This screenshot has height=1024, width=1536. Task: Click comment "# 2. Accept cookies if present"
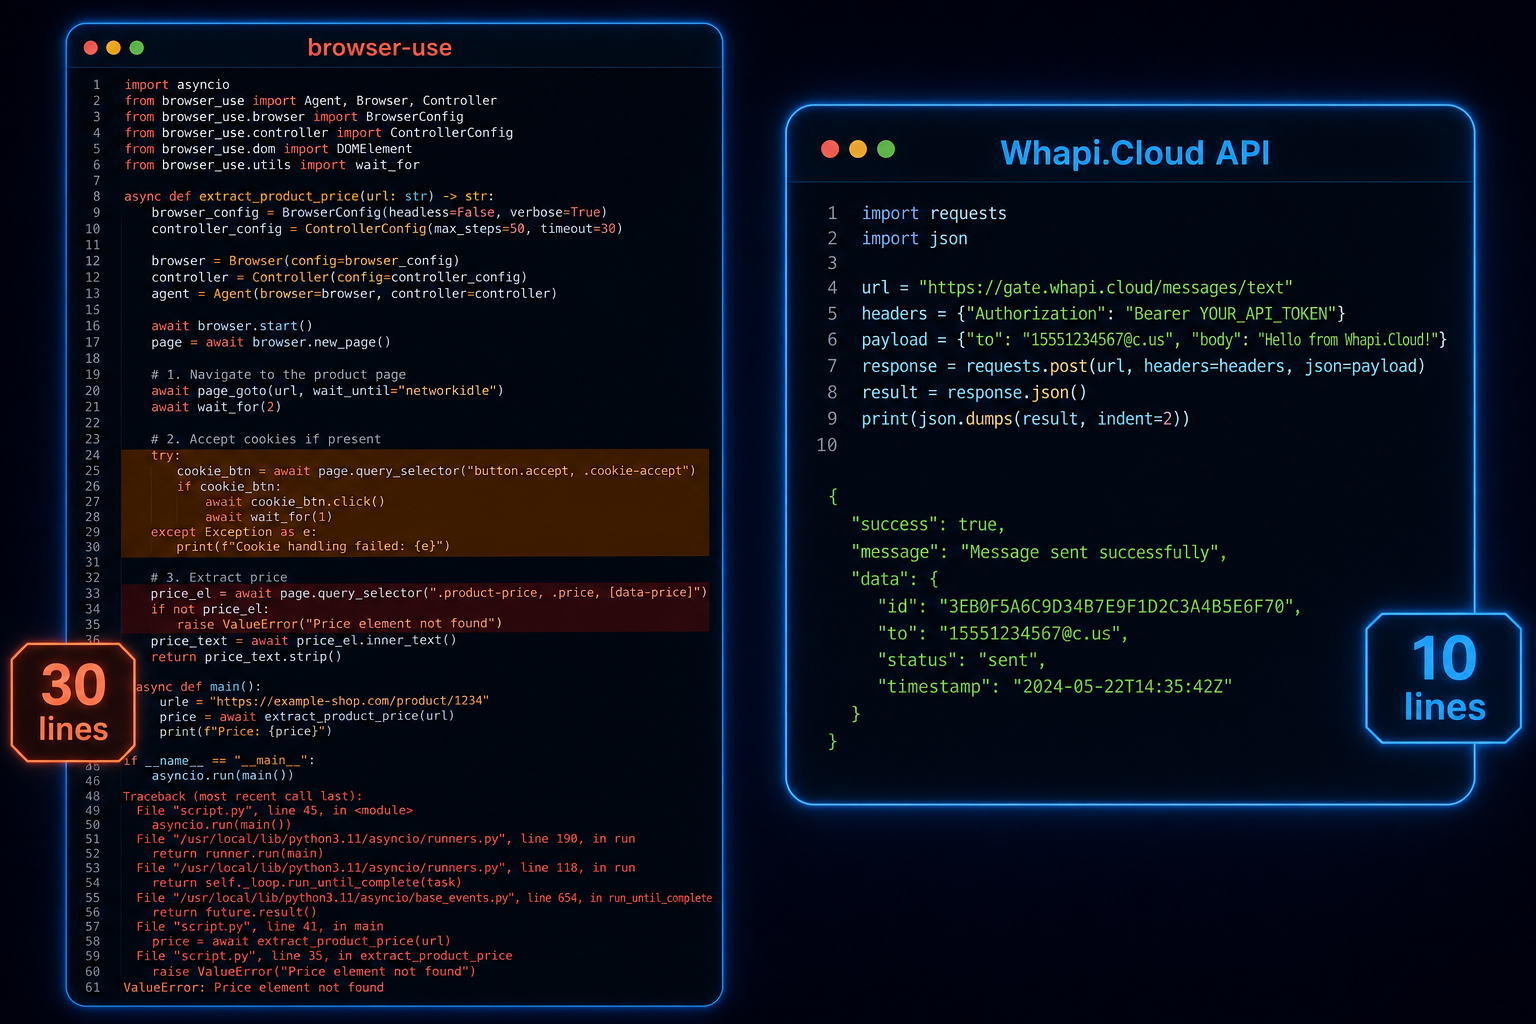266,439
